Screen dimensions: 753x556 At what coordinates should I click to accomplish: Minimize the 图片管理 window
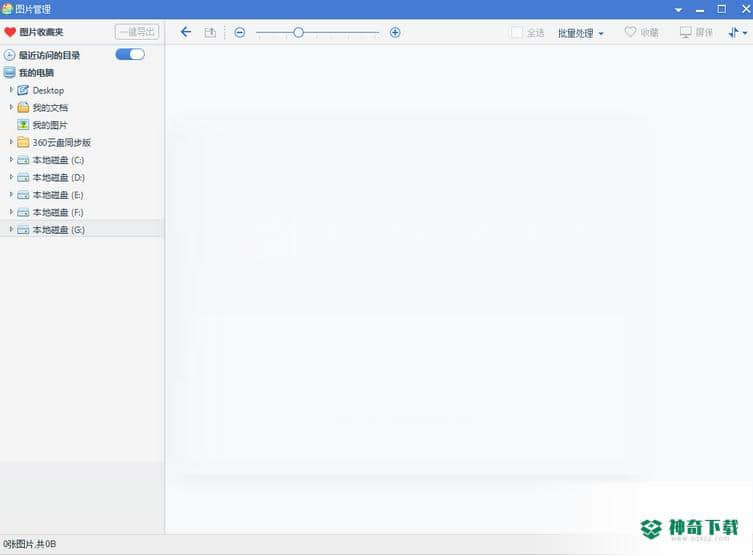(700, 10)
